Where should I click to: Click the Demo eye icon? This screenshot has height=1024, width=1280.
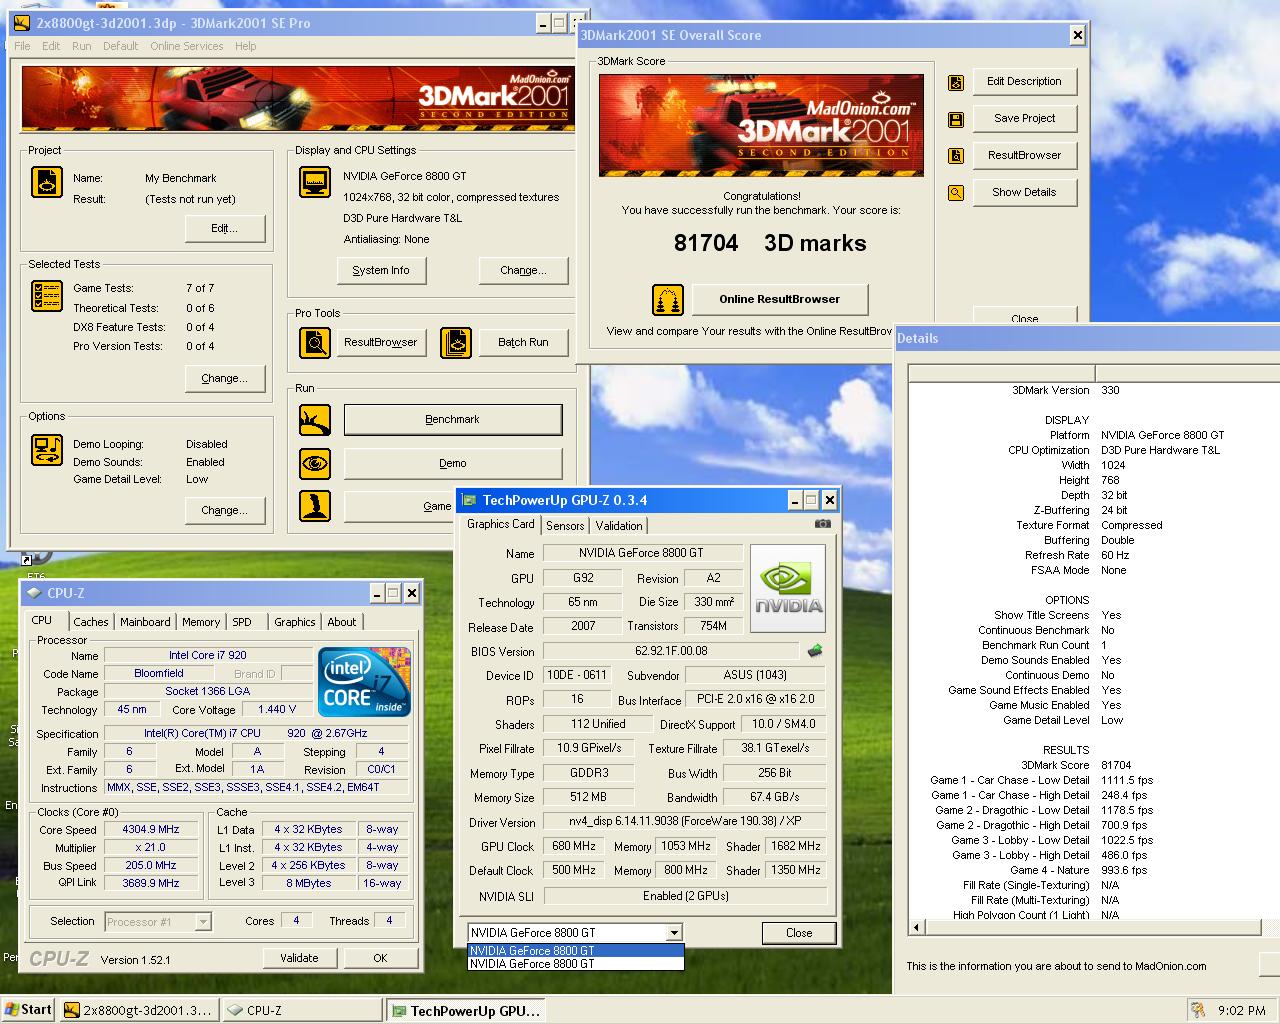point(315,464)
